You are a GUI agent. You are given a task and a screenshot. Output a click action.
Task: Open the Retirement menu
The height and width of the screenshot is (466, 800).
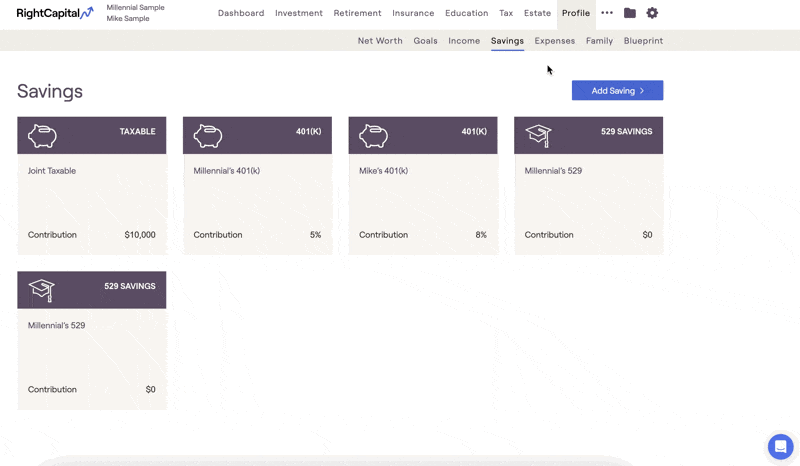click(x=357, y=13)
